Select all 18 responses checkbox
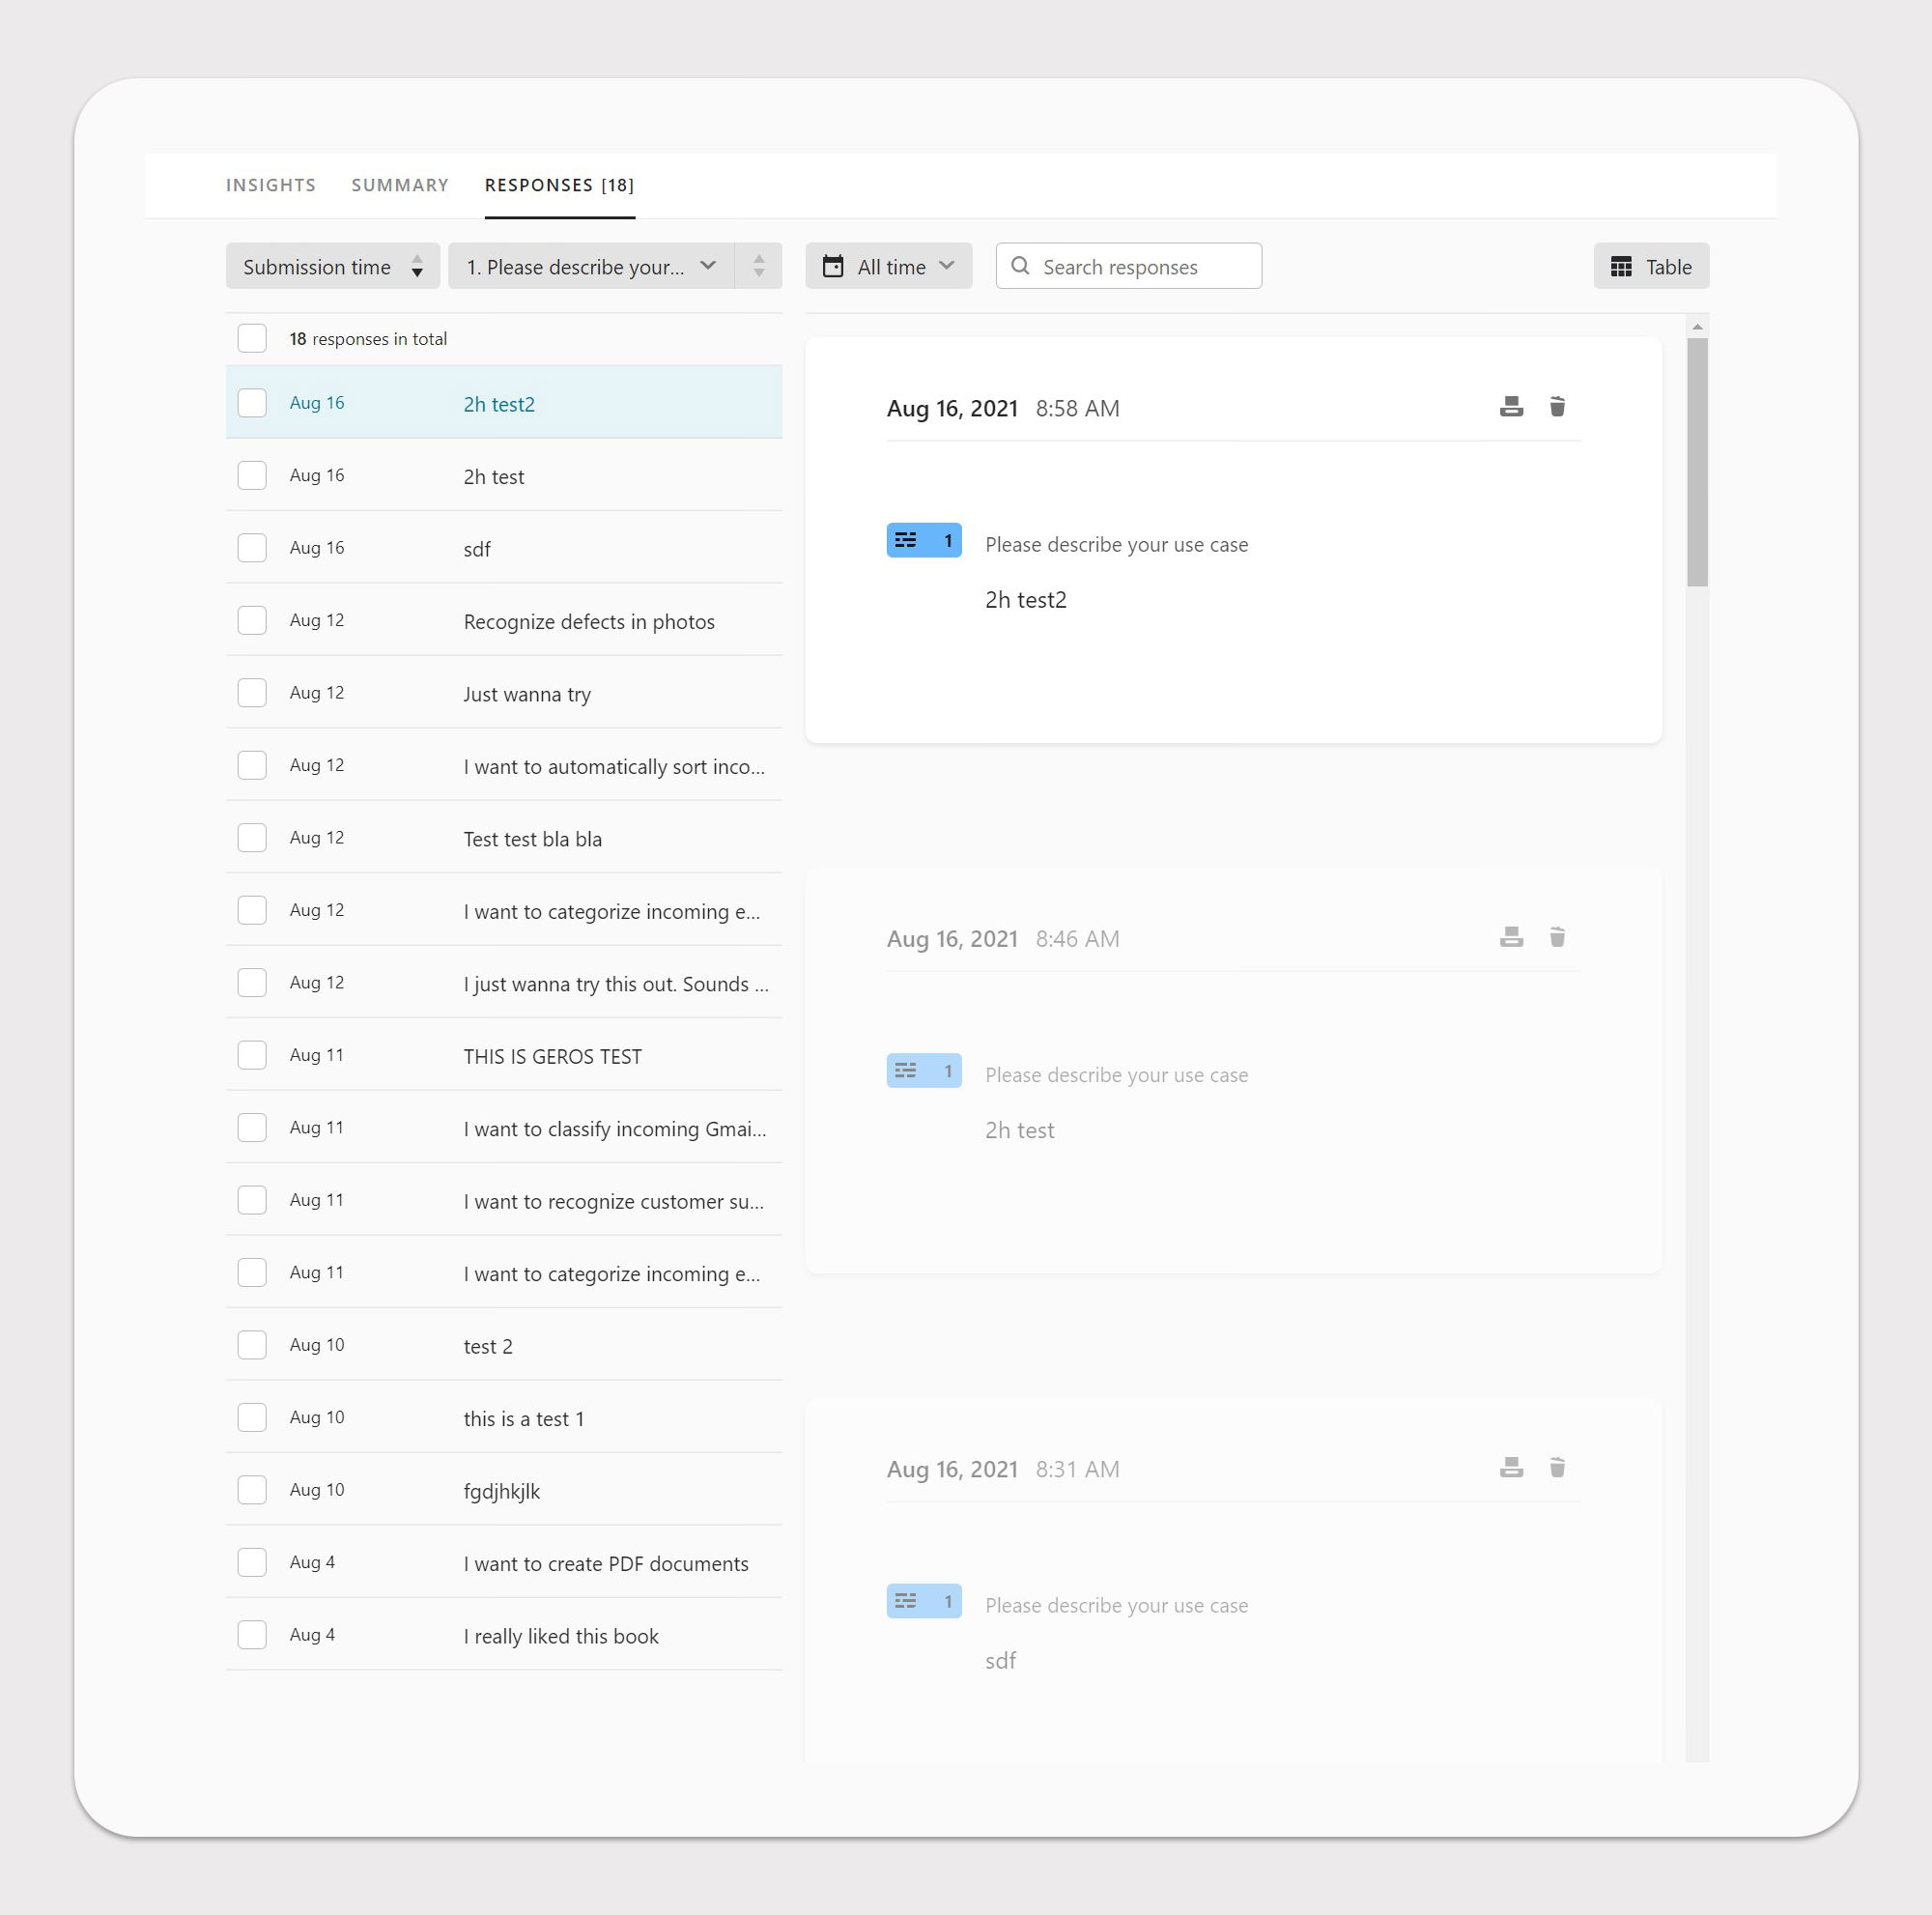Viewport: 1932px width, 1915px height. pyautogui.click(x=252, y=338)
